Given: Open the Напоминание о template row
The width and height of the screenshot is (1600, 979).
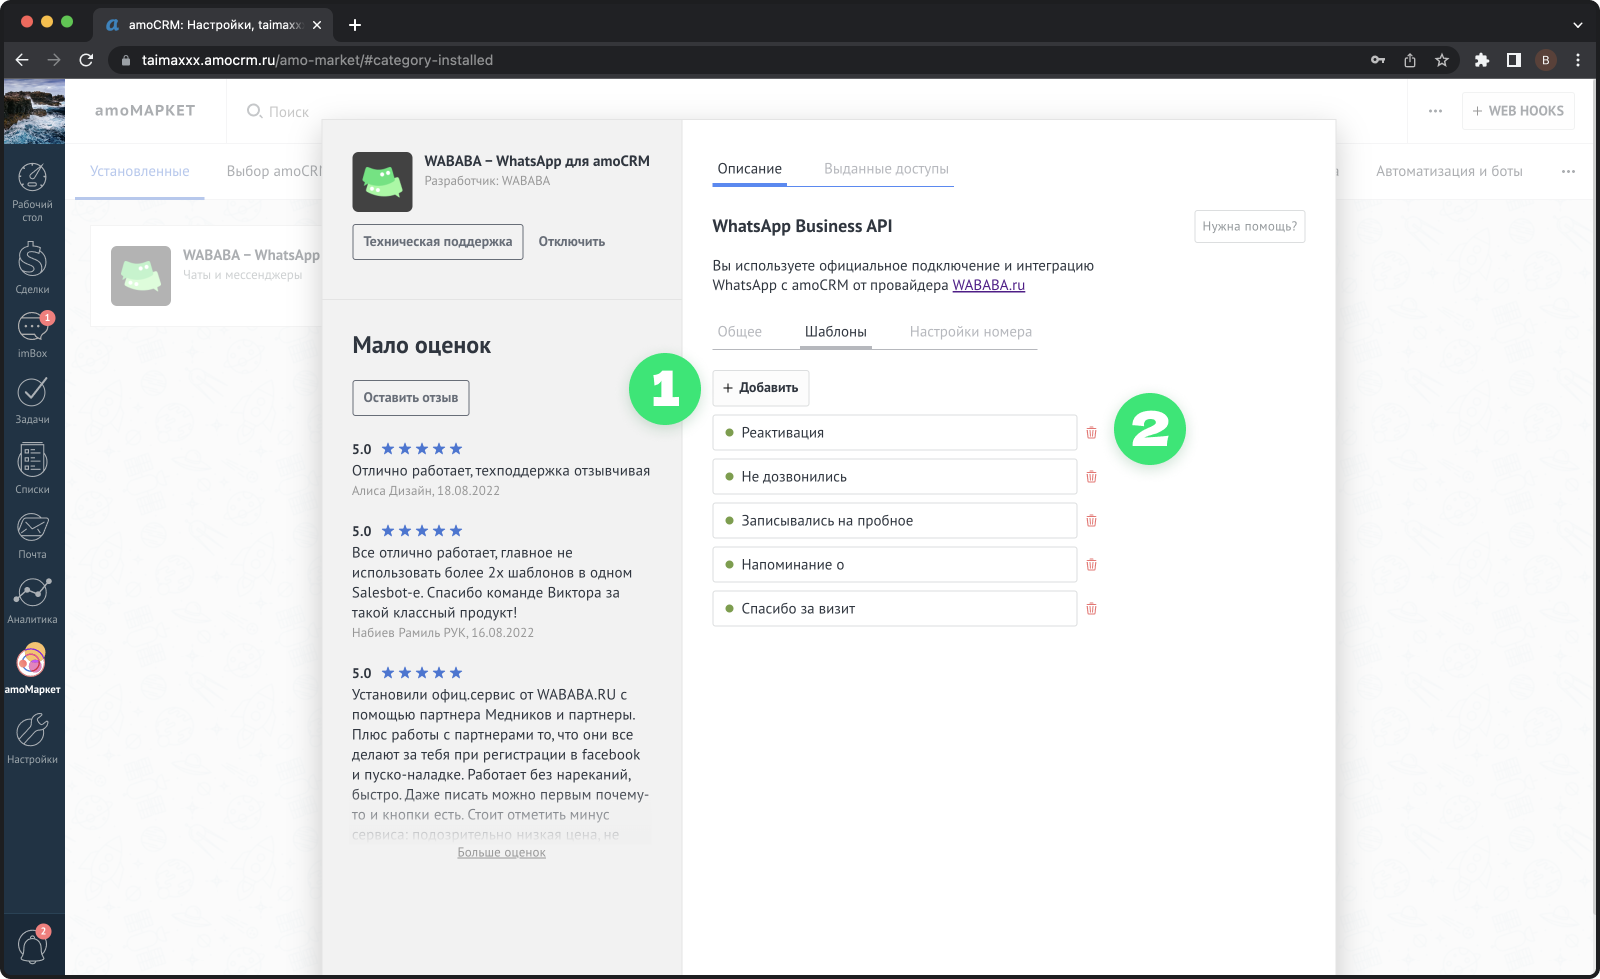Looking at the screenshot, I should pyautogui.click(x=895, y=565).
